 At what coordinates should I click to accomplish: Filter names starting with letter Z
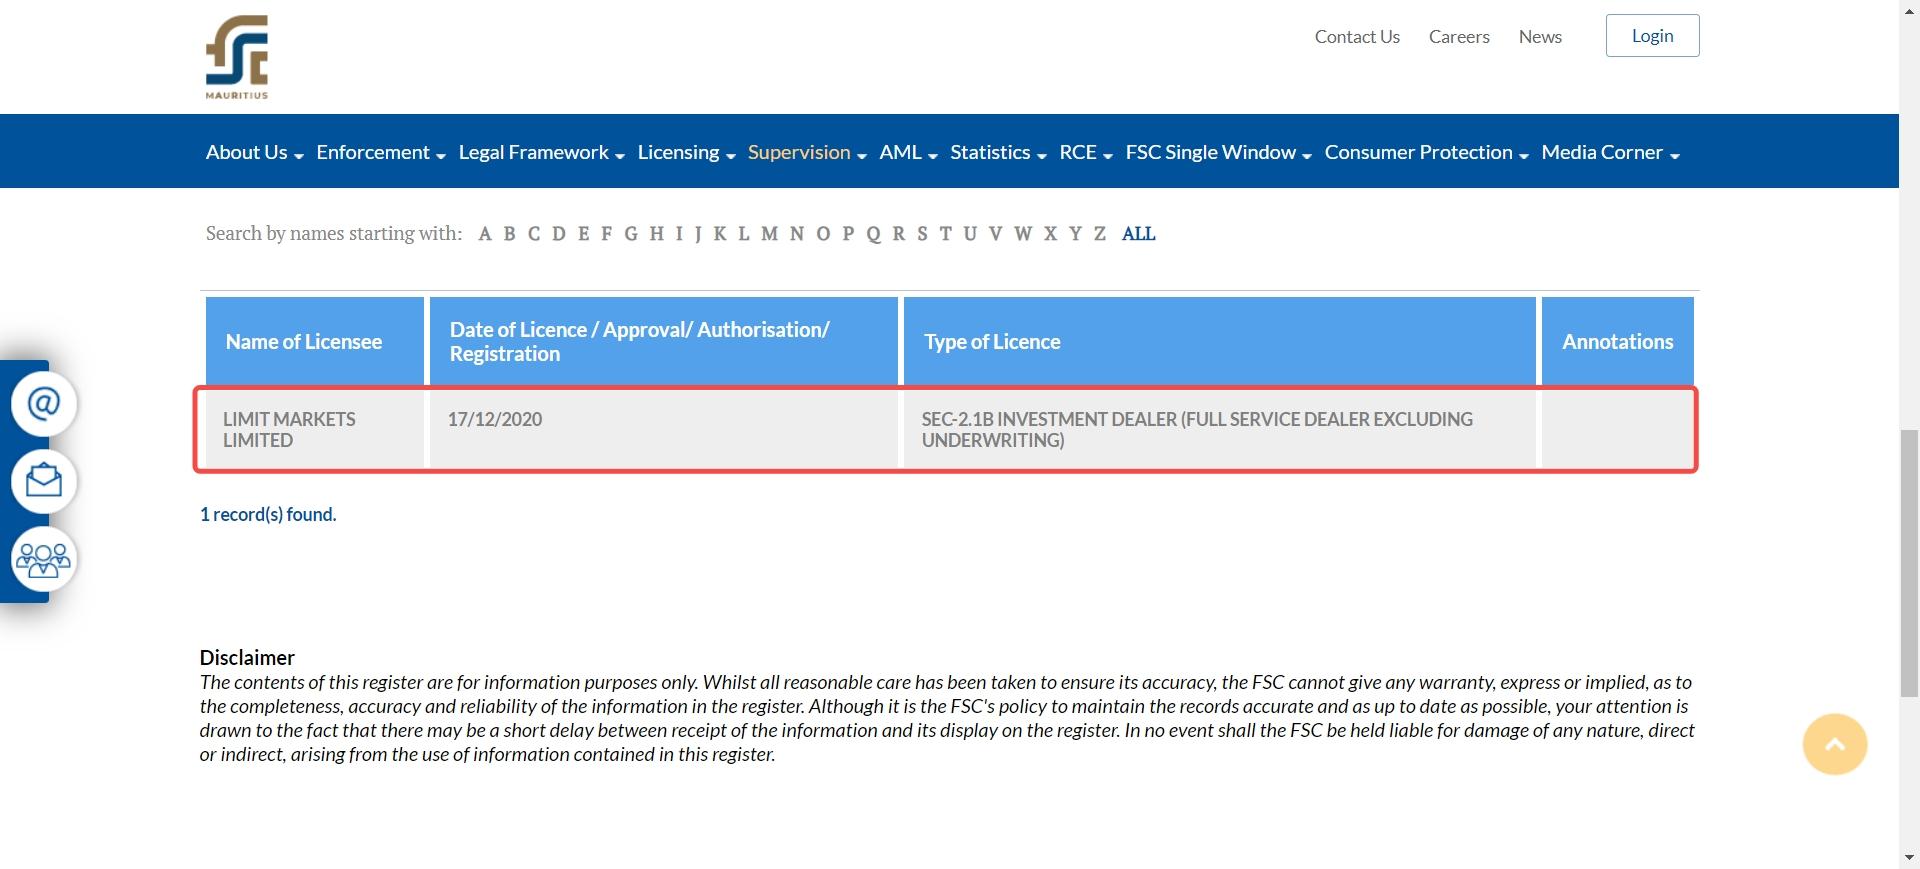(1100, 234)
